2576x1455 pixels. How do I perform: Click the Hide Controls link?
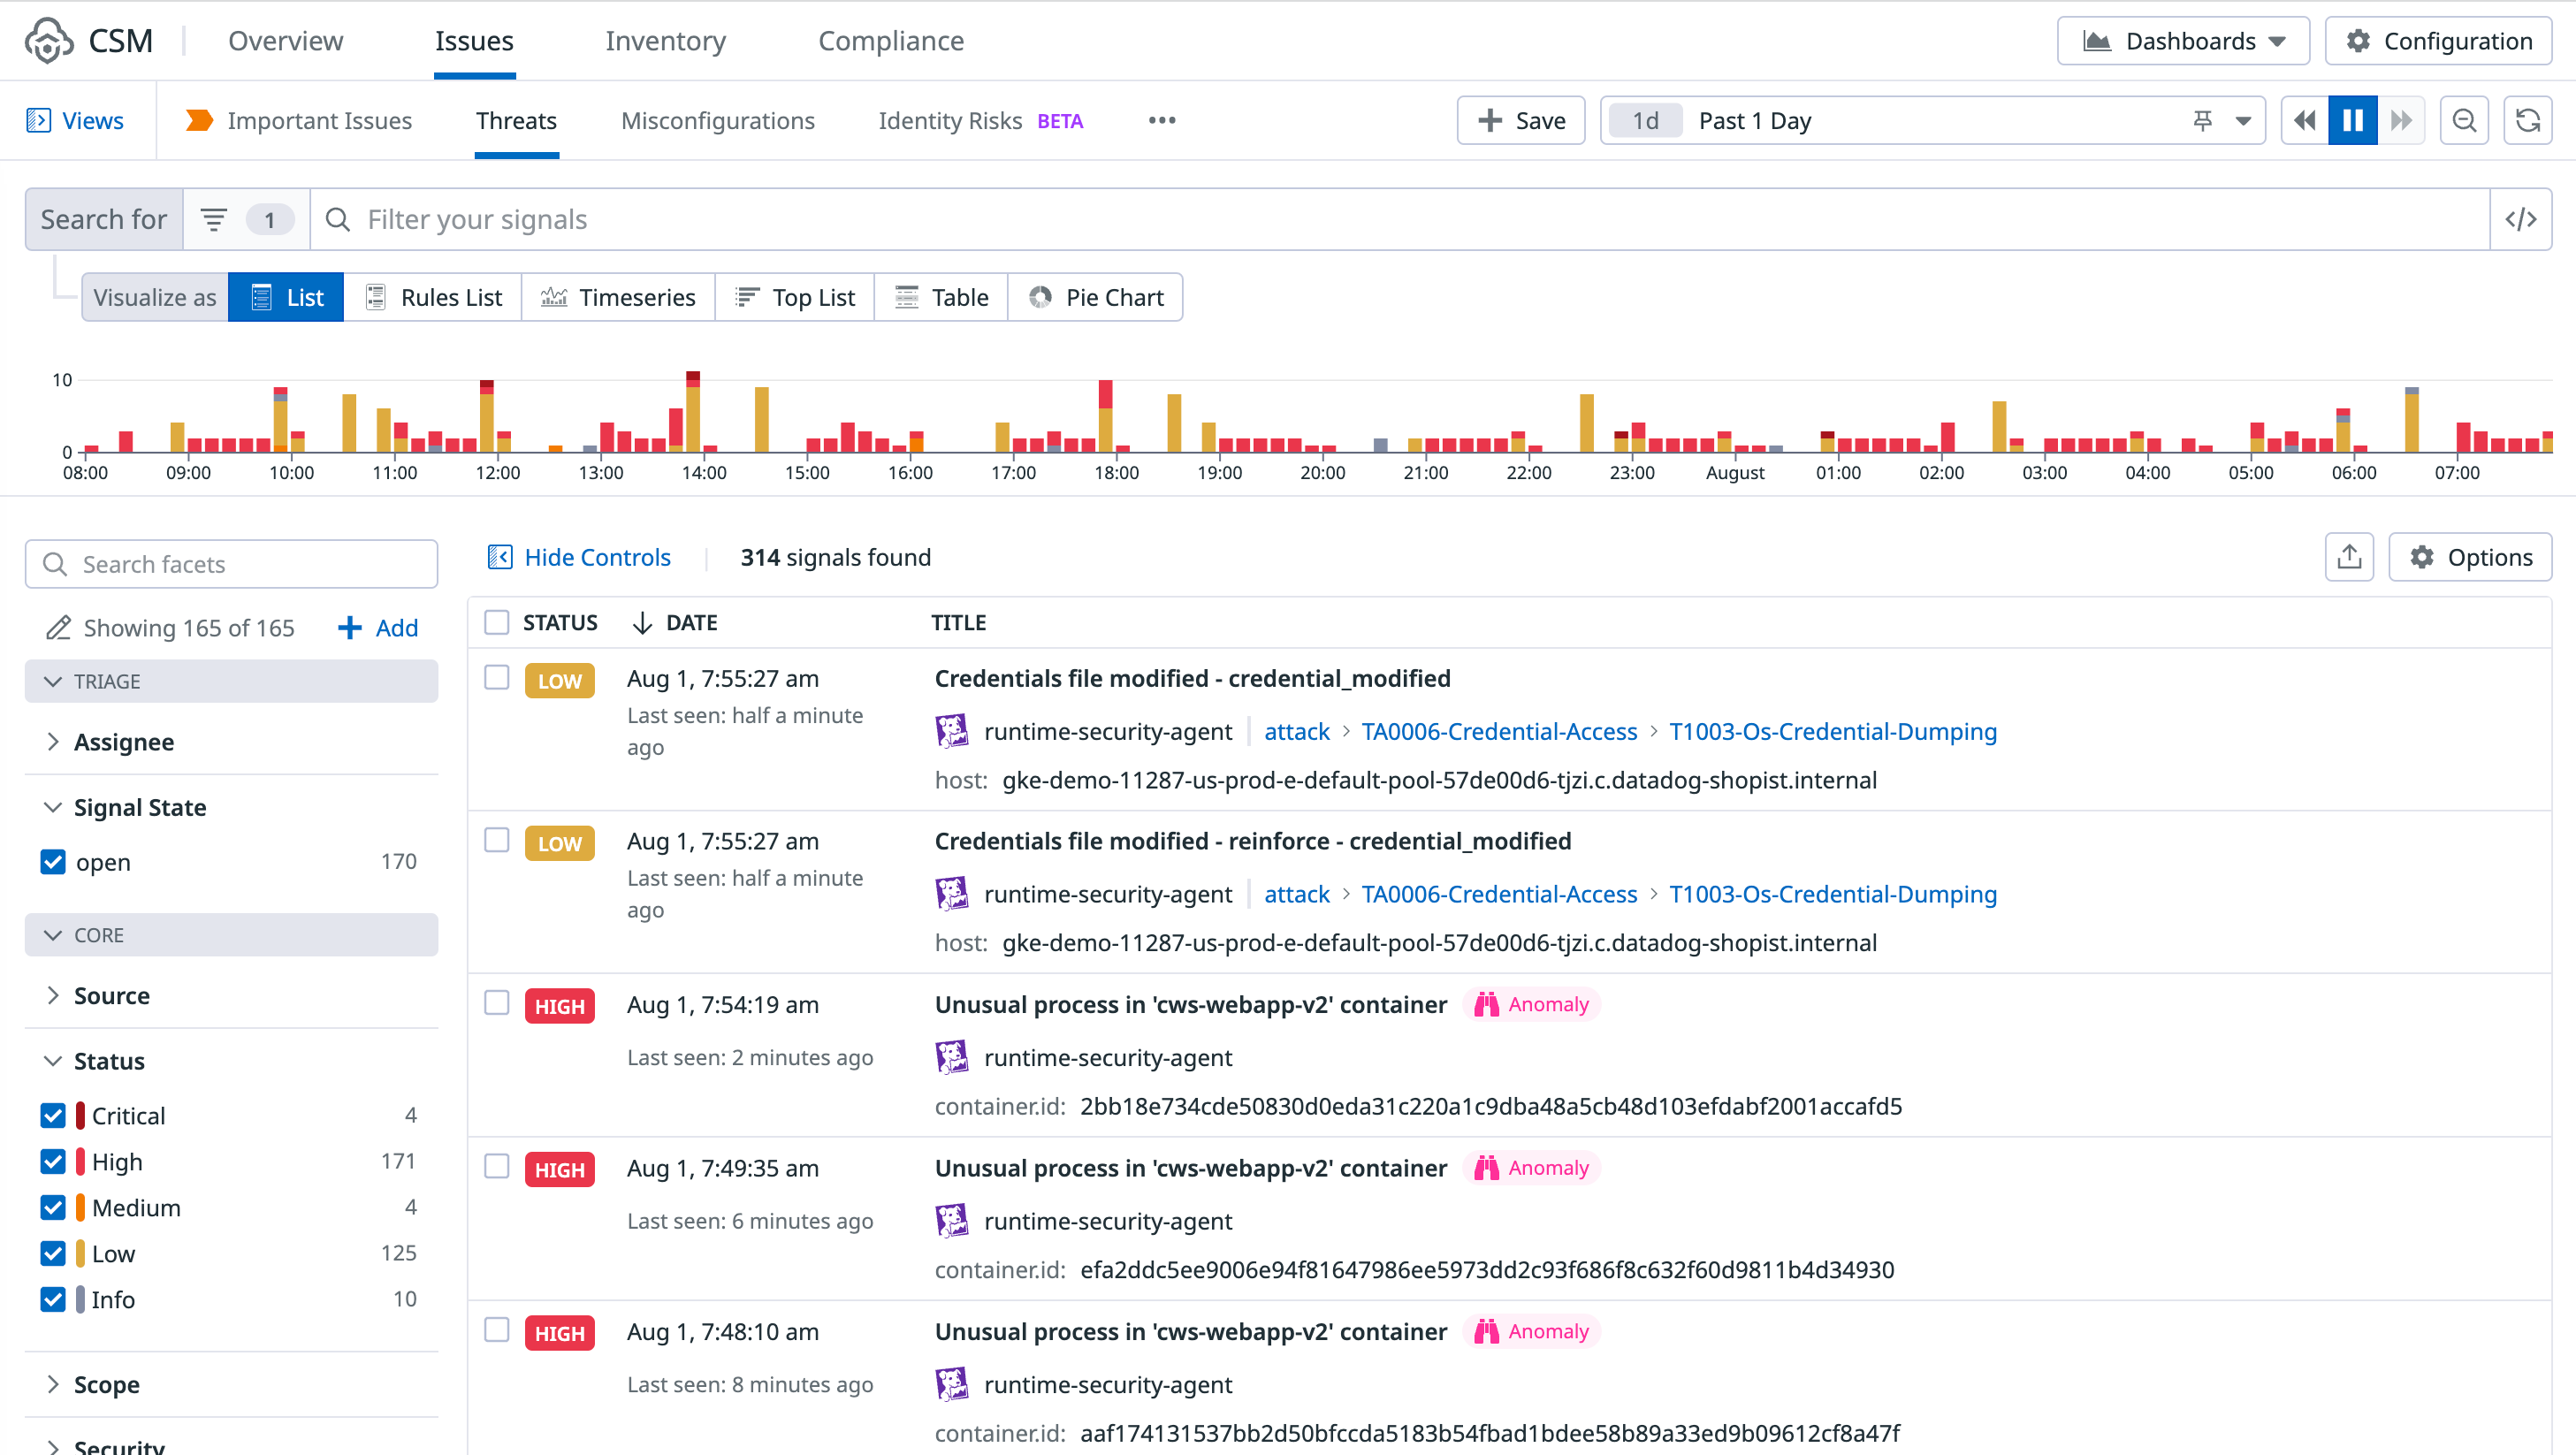point(597,557)
